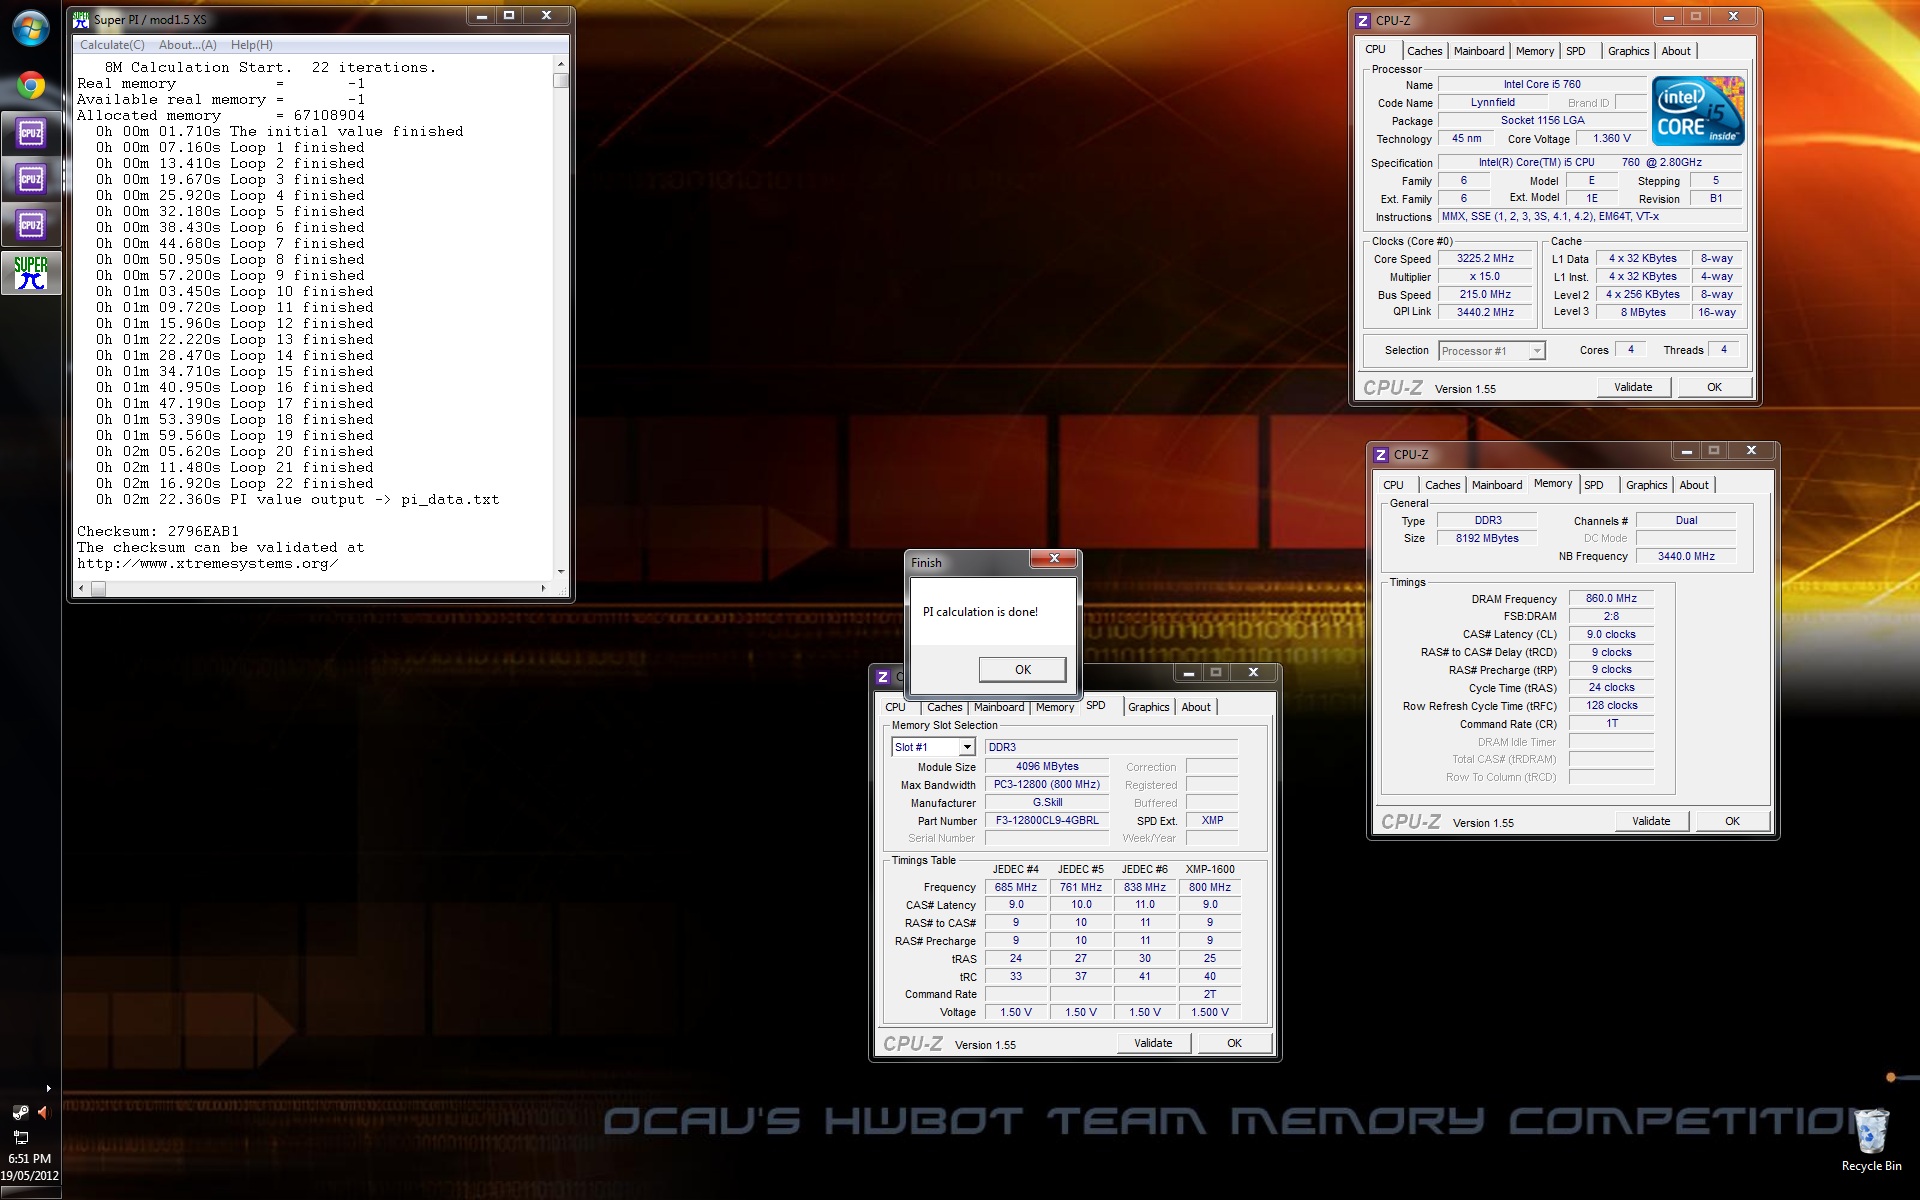Click OK in the top CPU-Z CPU window

click(1714, 387)
